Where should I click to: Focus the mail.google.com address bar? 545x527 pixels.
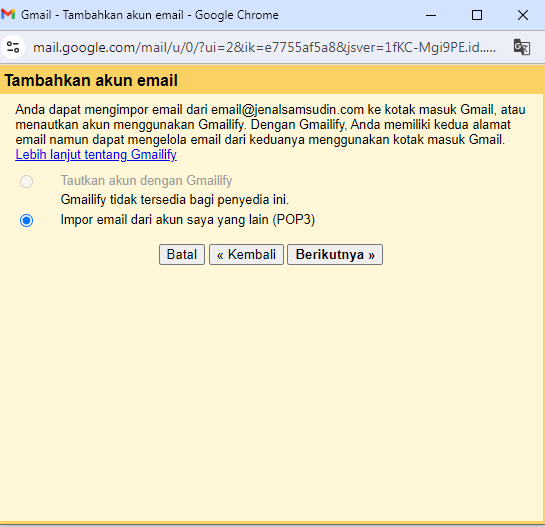click(264, 47)
